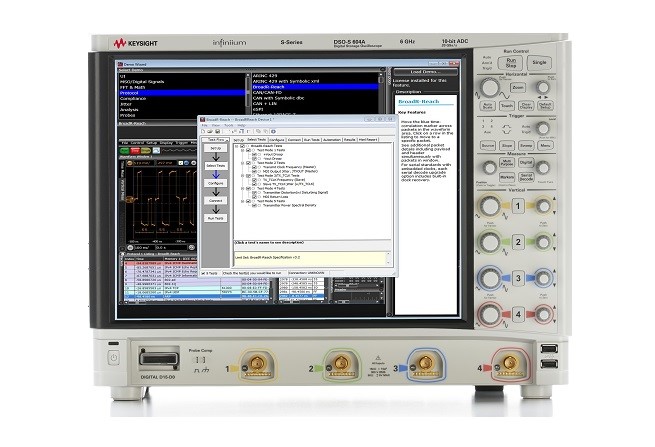This screenshot has width=655, height=447.
Task: Toggle Transmit Clock Frequency (Master) checkbox
Action: pyautogui.click(x=254, y=167)
